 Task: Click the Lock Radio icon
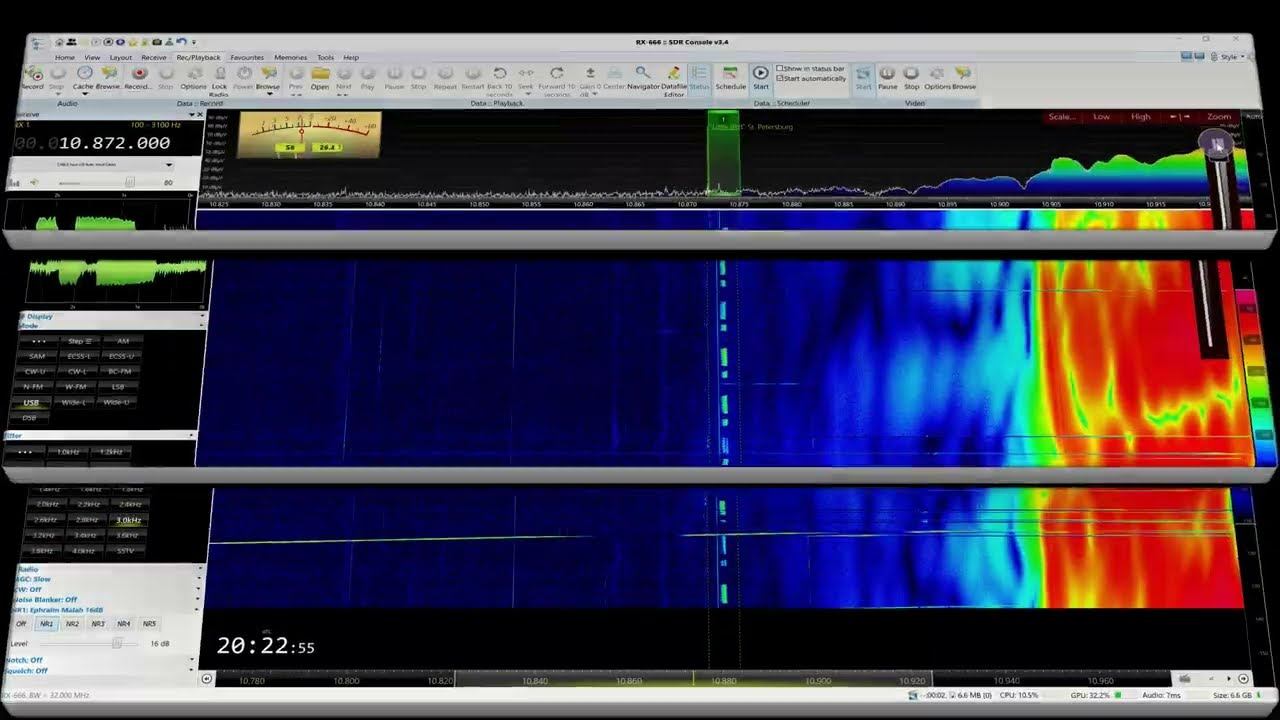[x=219, y=73]
